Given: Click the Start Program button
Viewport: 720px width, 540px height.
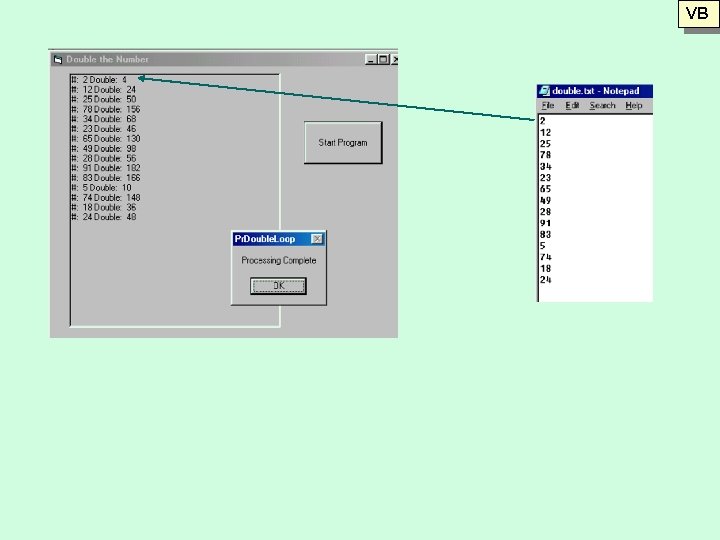Looking at the screenshot, I should 343,142.
